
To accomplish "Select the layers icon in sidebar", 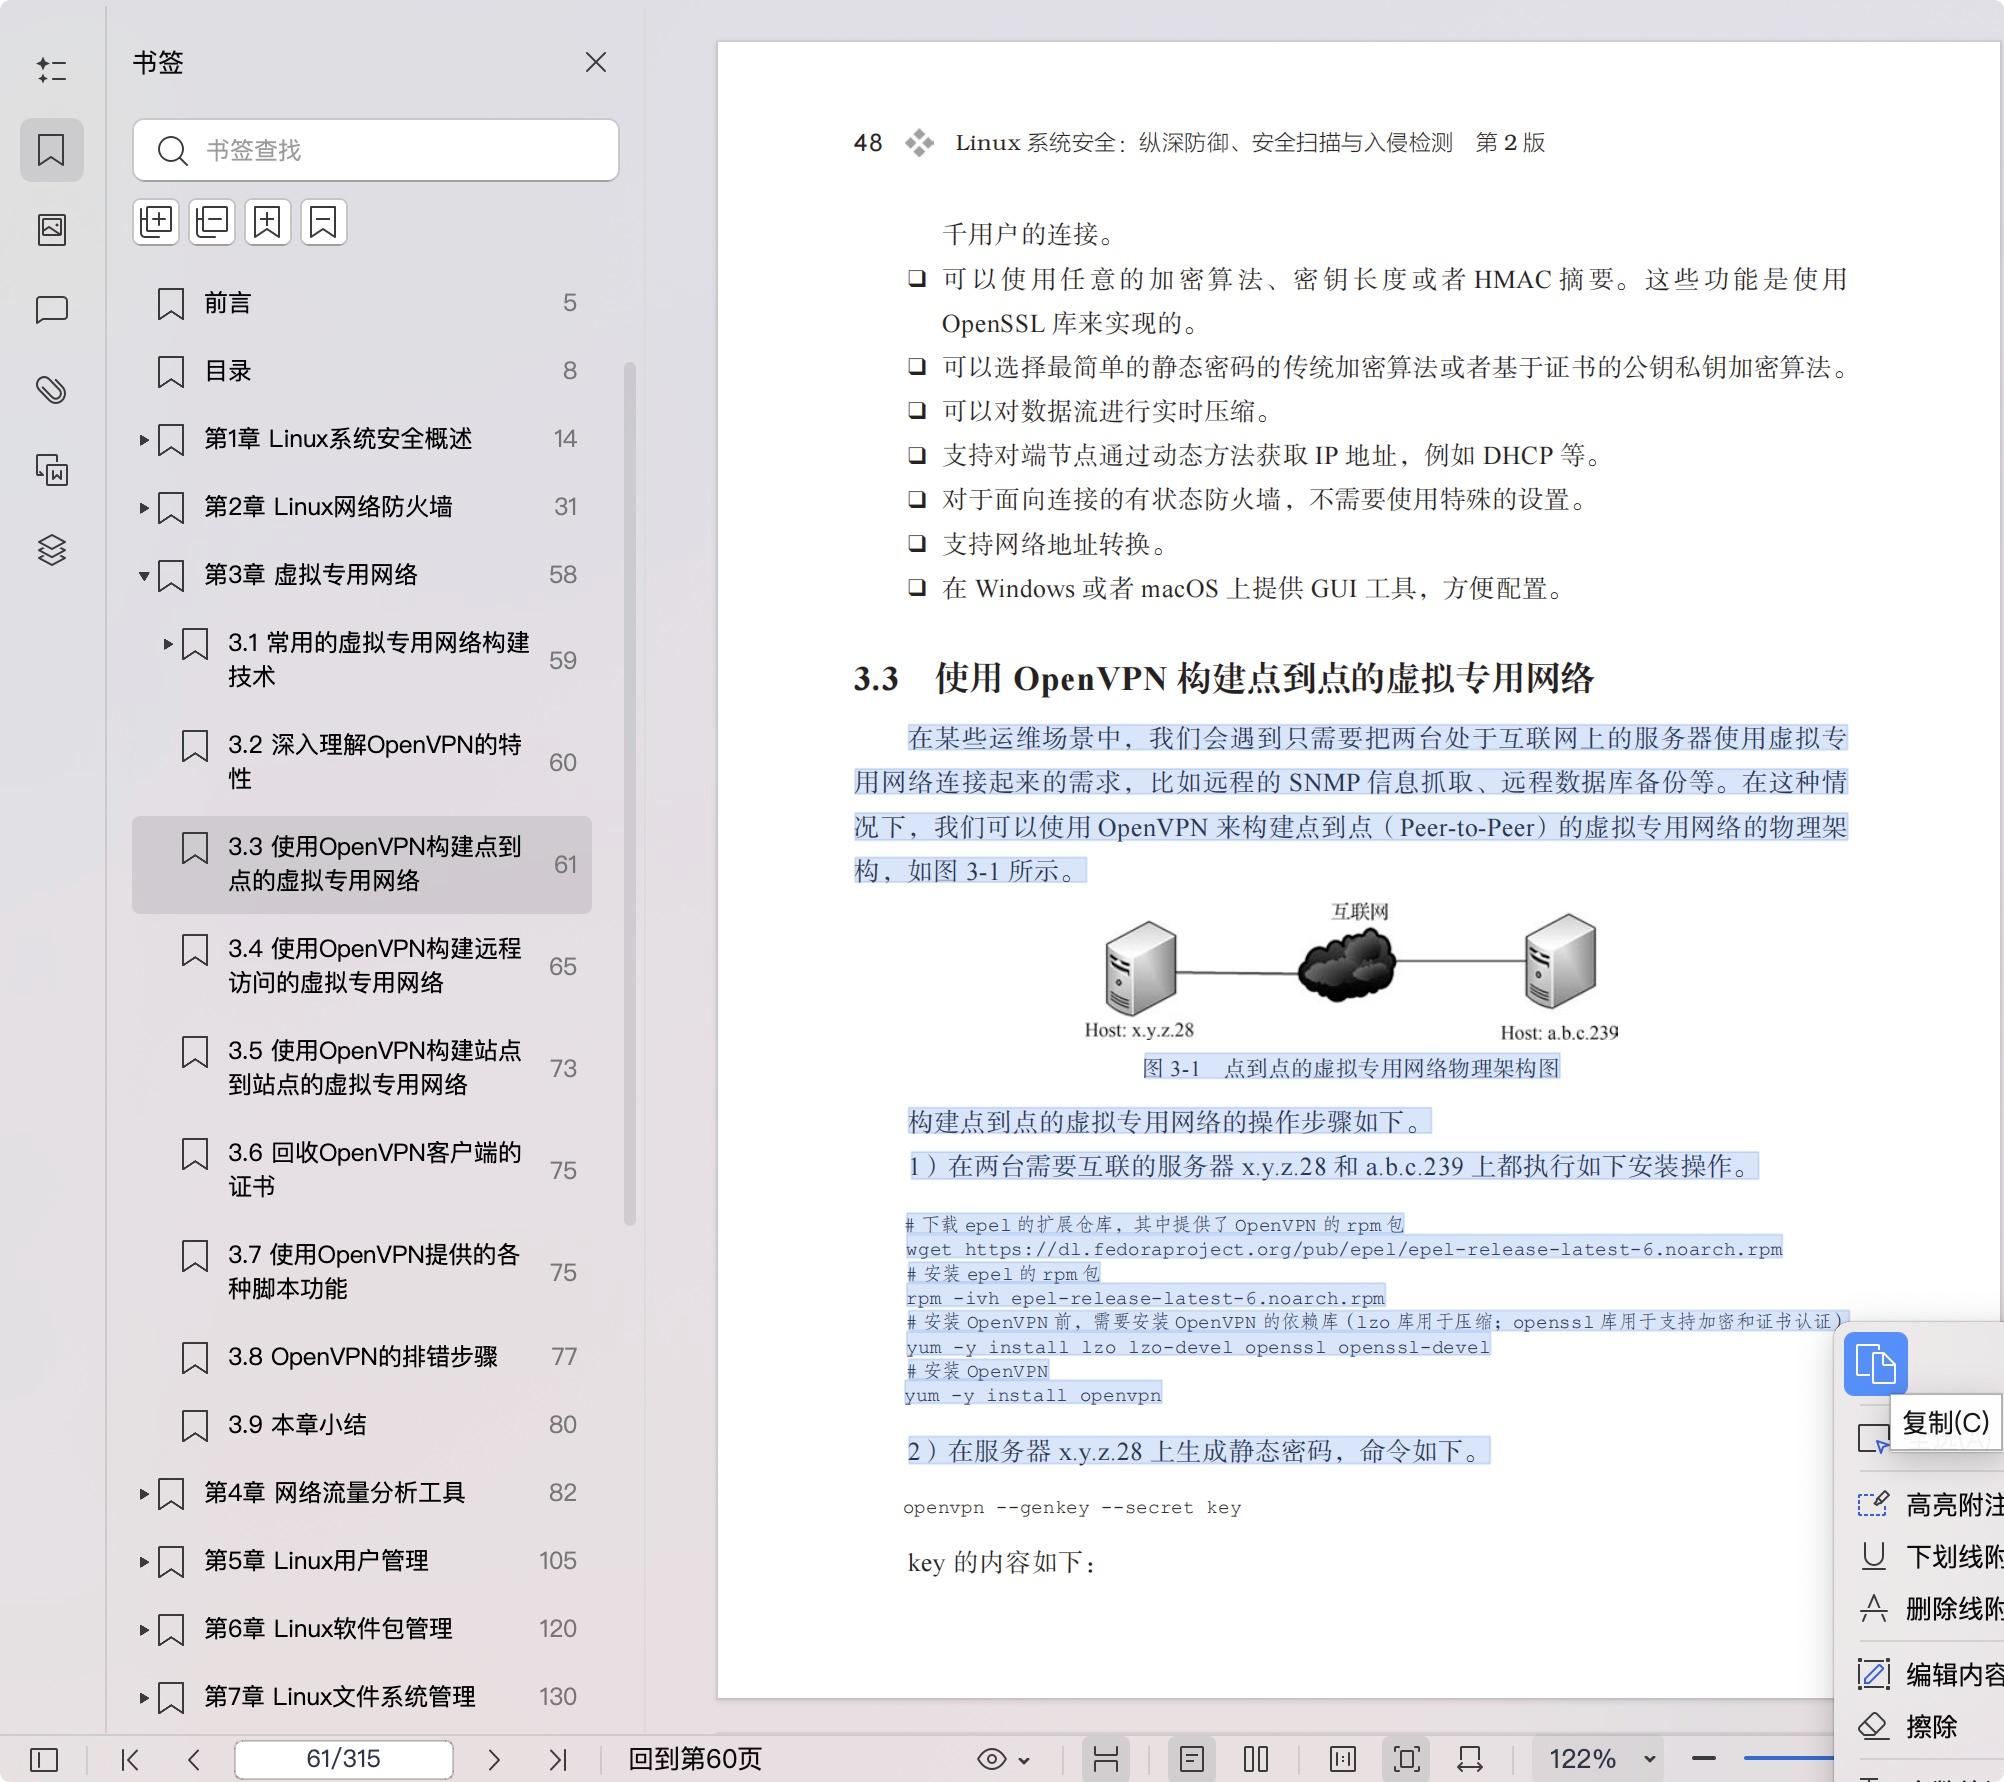I will click(x=52, y=550).
